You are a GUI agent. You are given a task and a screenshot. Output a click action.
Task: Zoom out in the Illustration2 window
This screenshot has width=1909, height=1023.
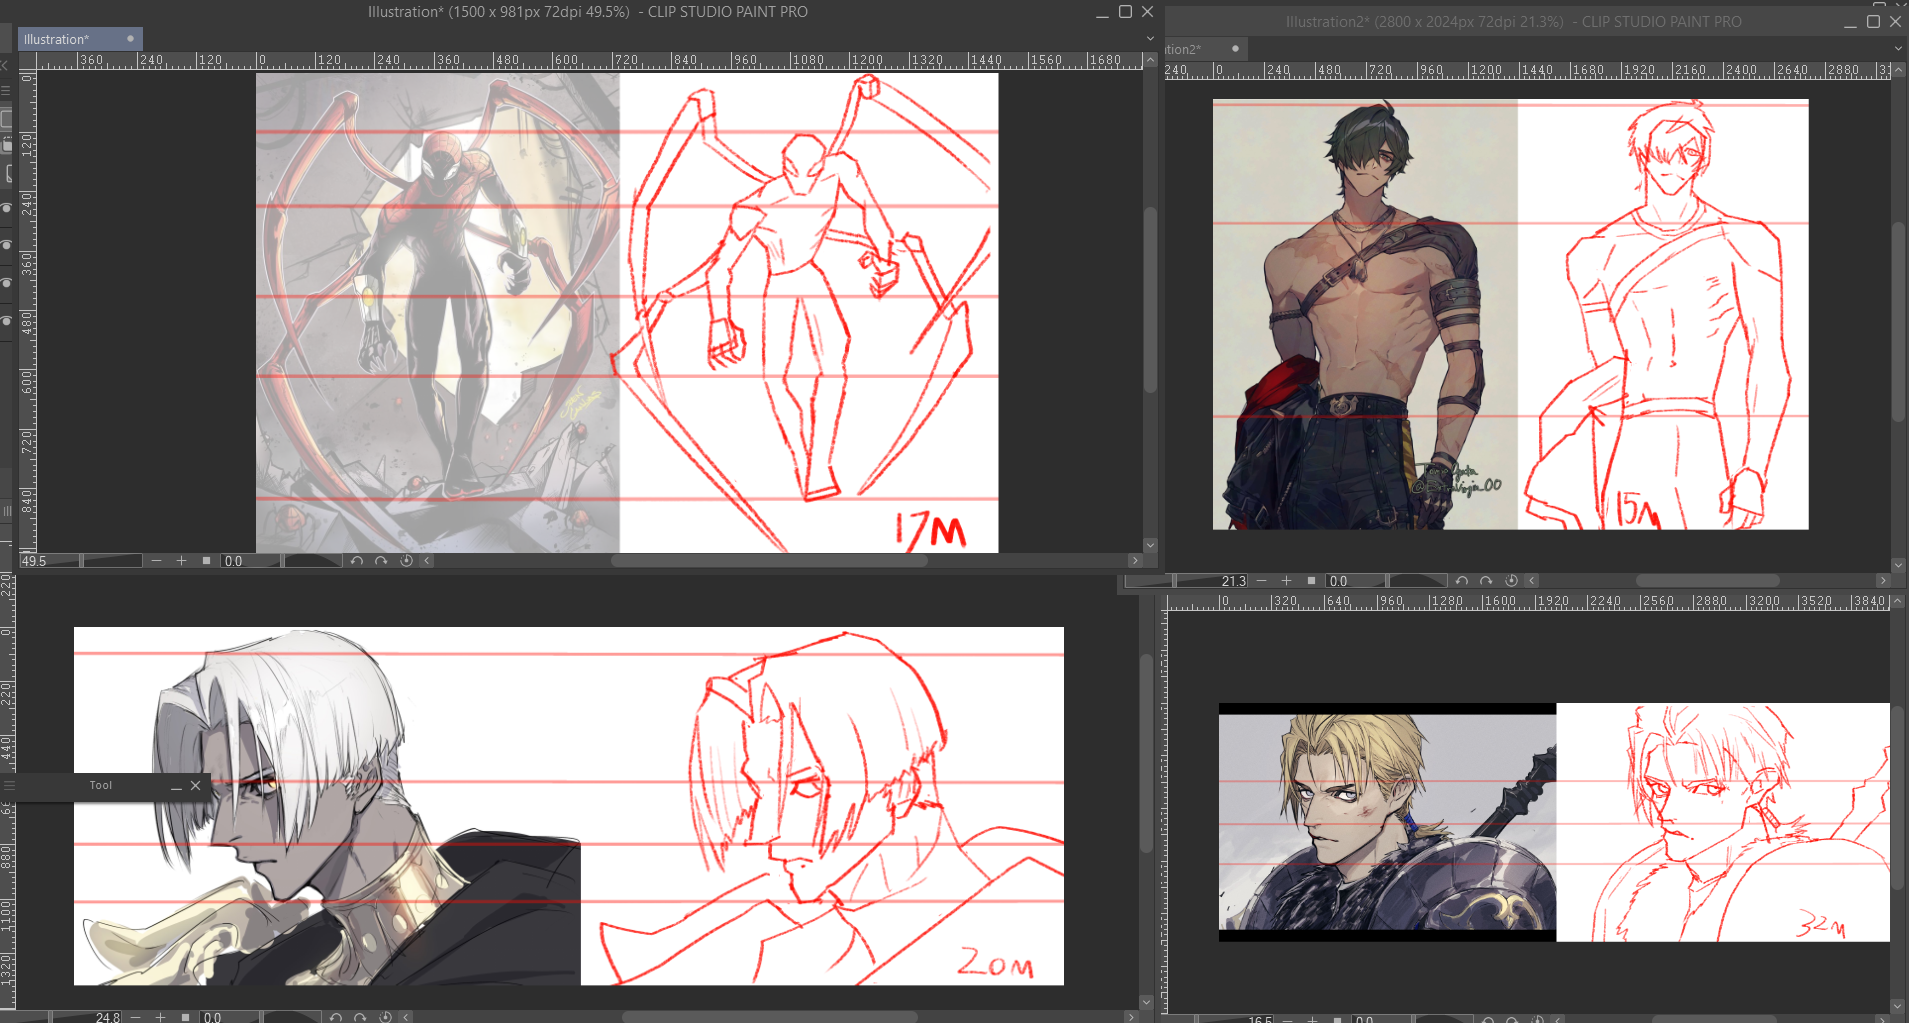click(x=1261, y=581)
